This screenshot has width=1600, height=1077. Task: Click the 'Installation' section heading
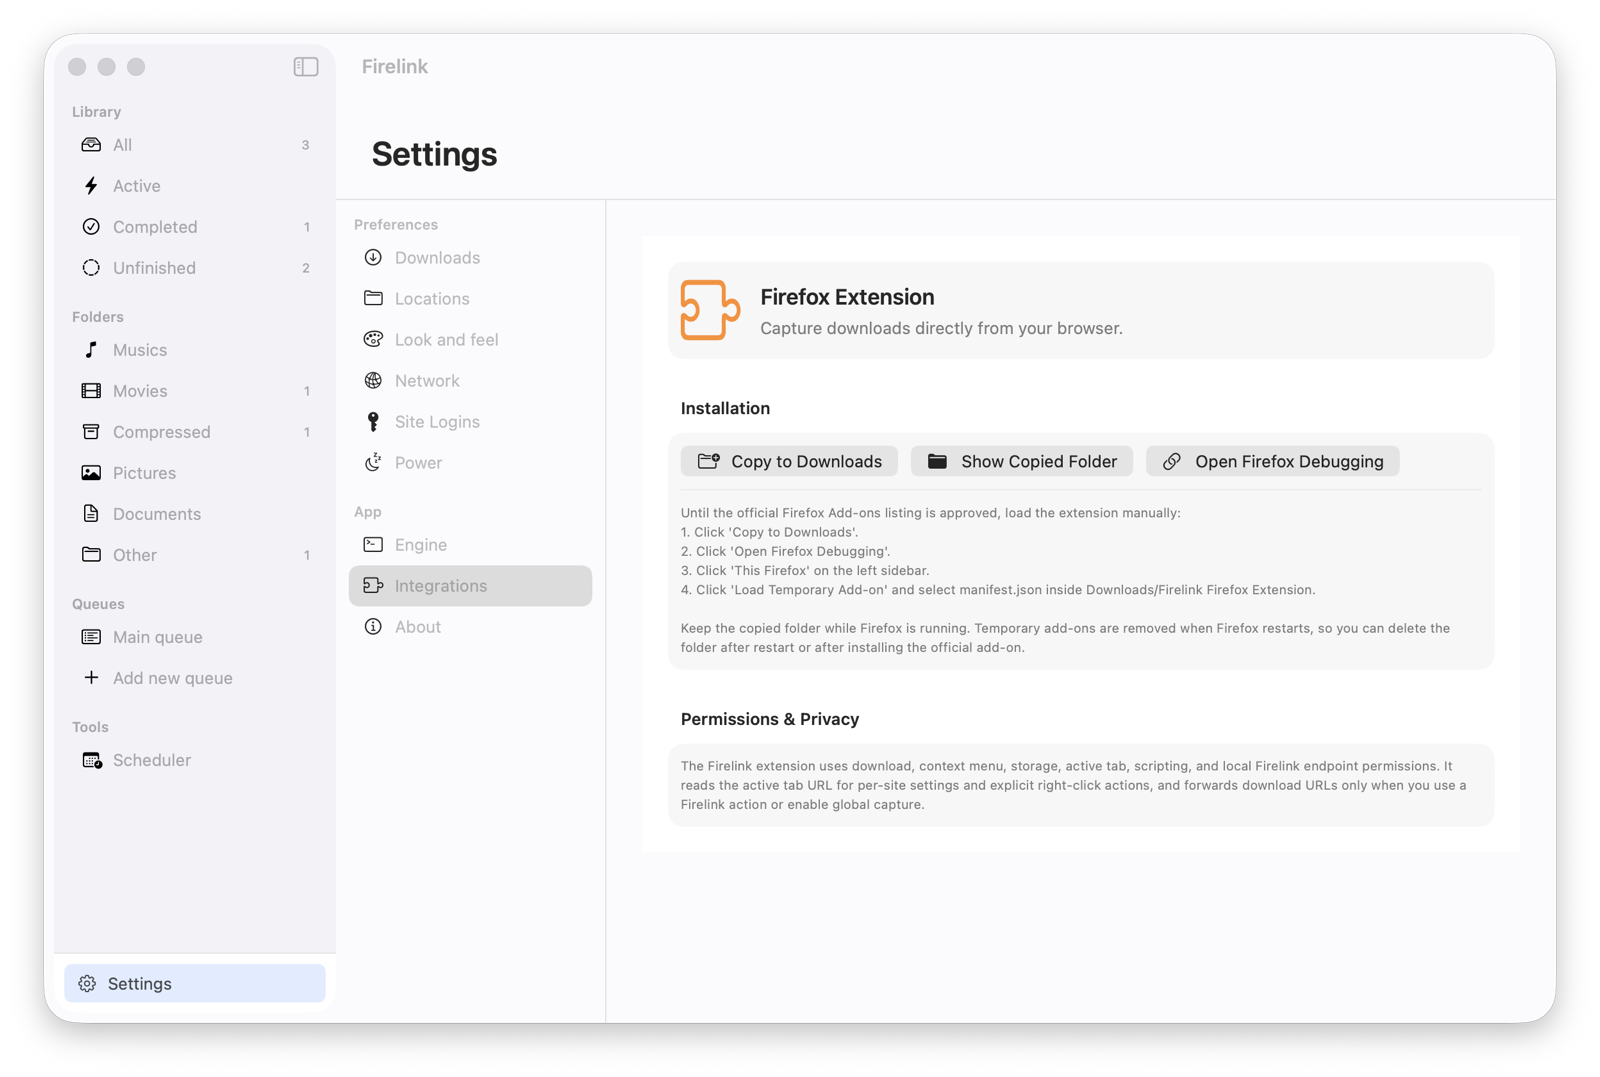(x=725, y=408)
